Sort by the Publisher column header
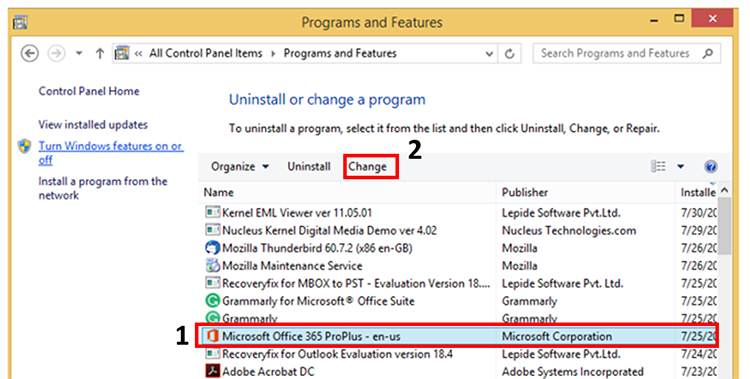750x379 pixels. point(585,192)
